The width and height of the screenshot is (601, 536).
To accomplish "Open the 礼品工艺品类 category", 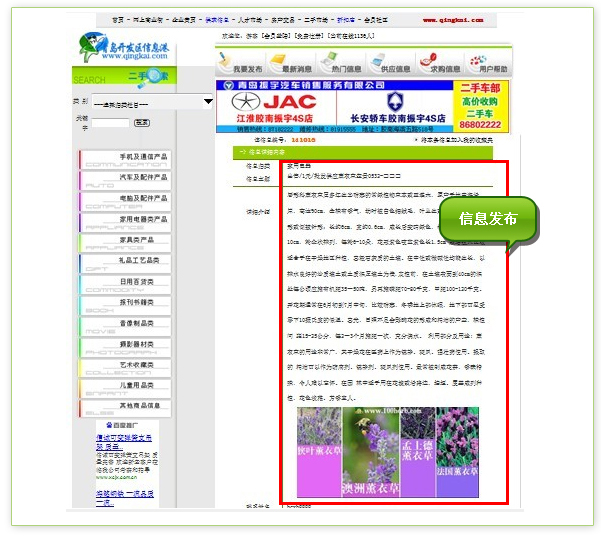I will (125, 264).
